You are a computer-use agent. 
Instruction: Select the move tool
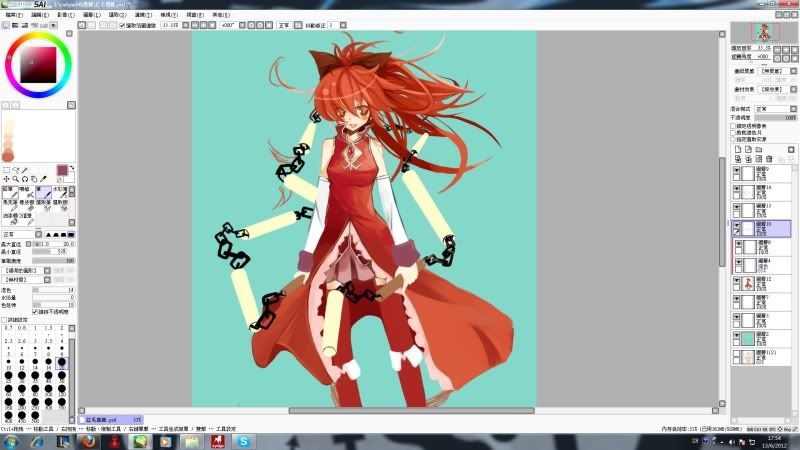[x=6, y=179]
